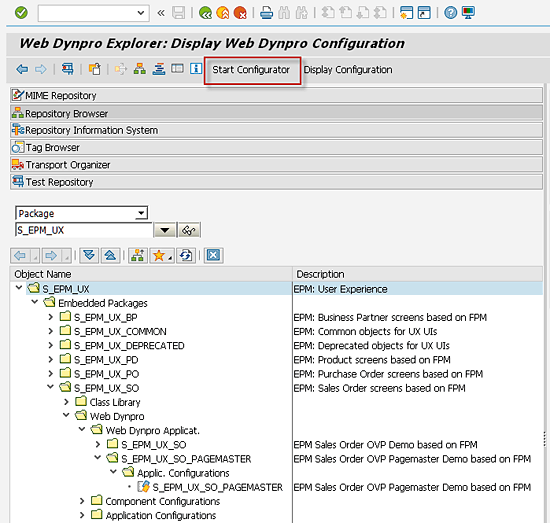Image resolution: width=550 pixels, height=523 pixels.
Task: Collapse Applic. Configurations node
Action: point(114,472)
